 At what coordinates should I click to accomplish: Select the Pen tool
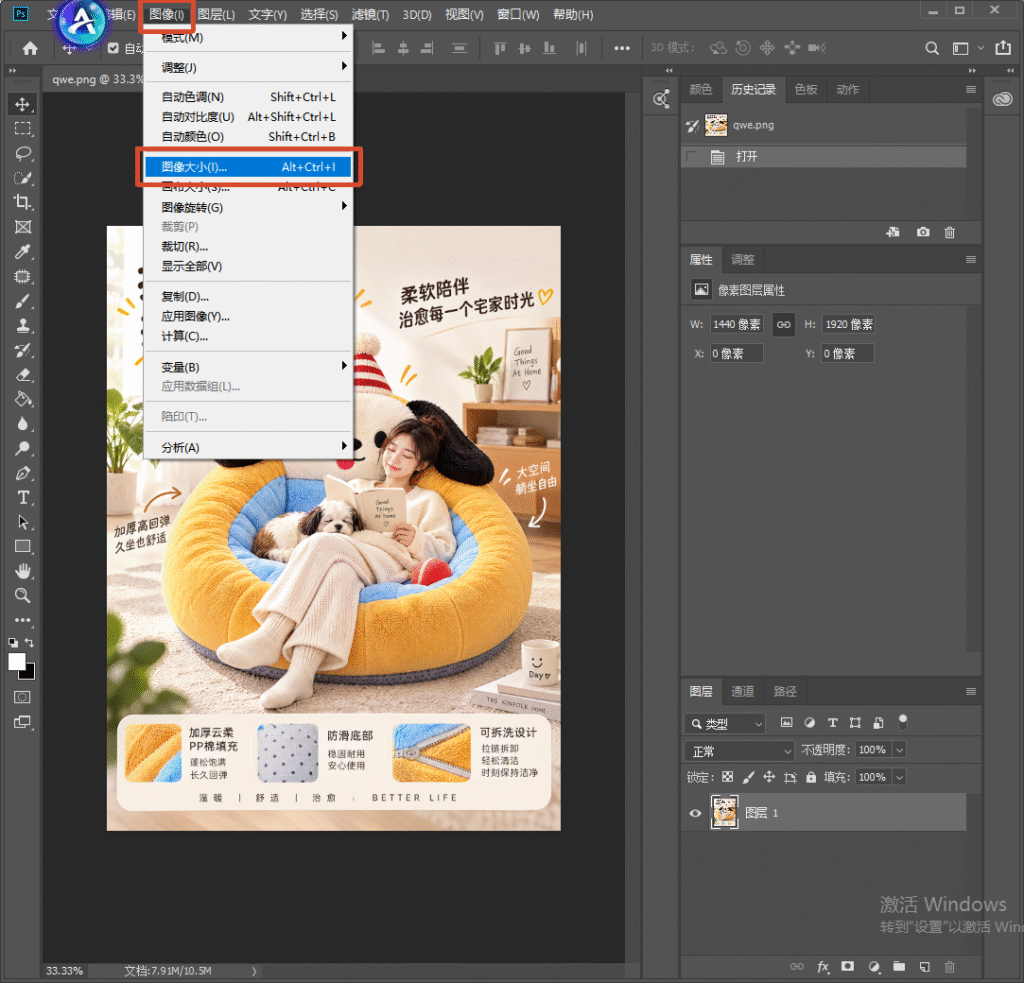point(23,473)
